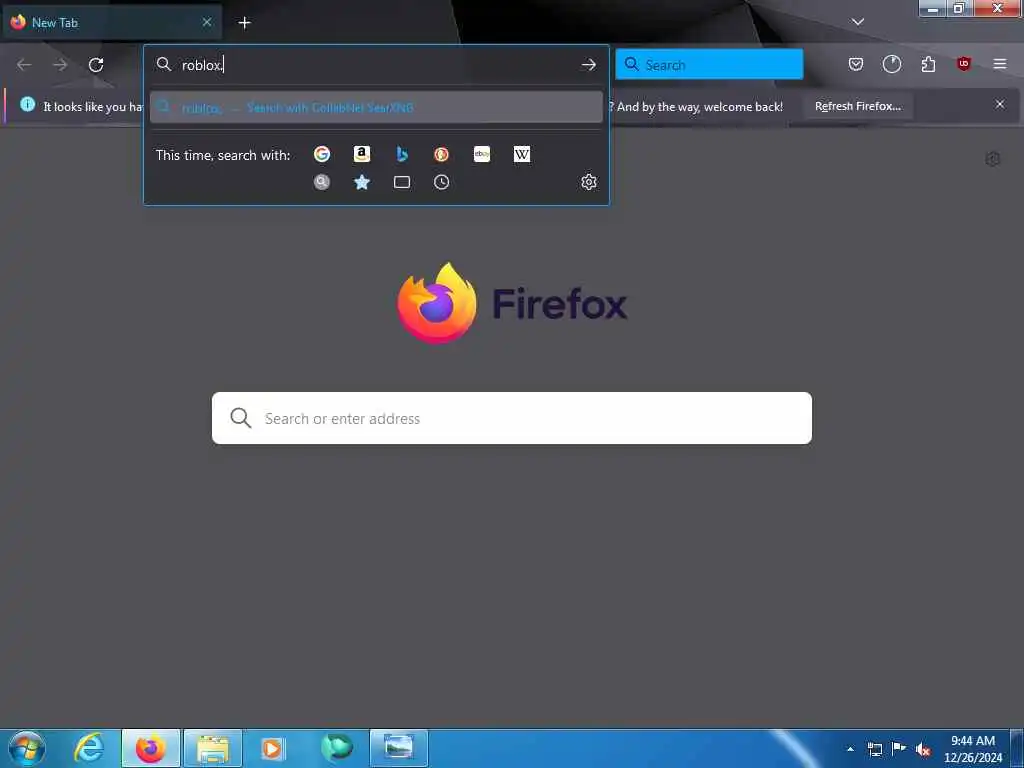This screenshot has height=768, width=1024.
Task: Open the circular toolbar icon beside Pocket
Action: click(891, 64)
